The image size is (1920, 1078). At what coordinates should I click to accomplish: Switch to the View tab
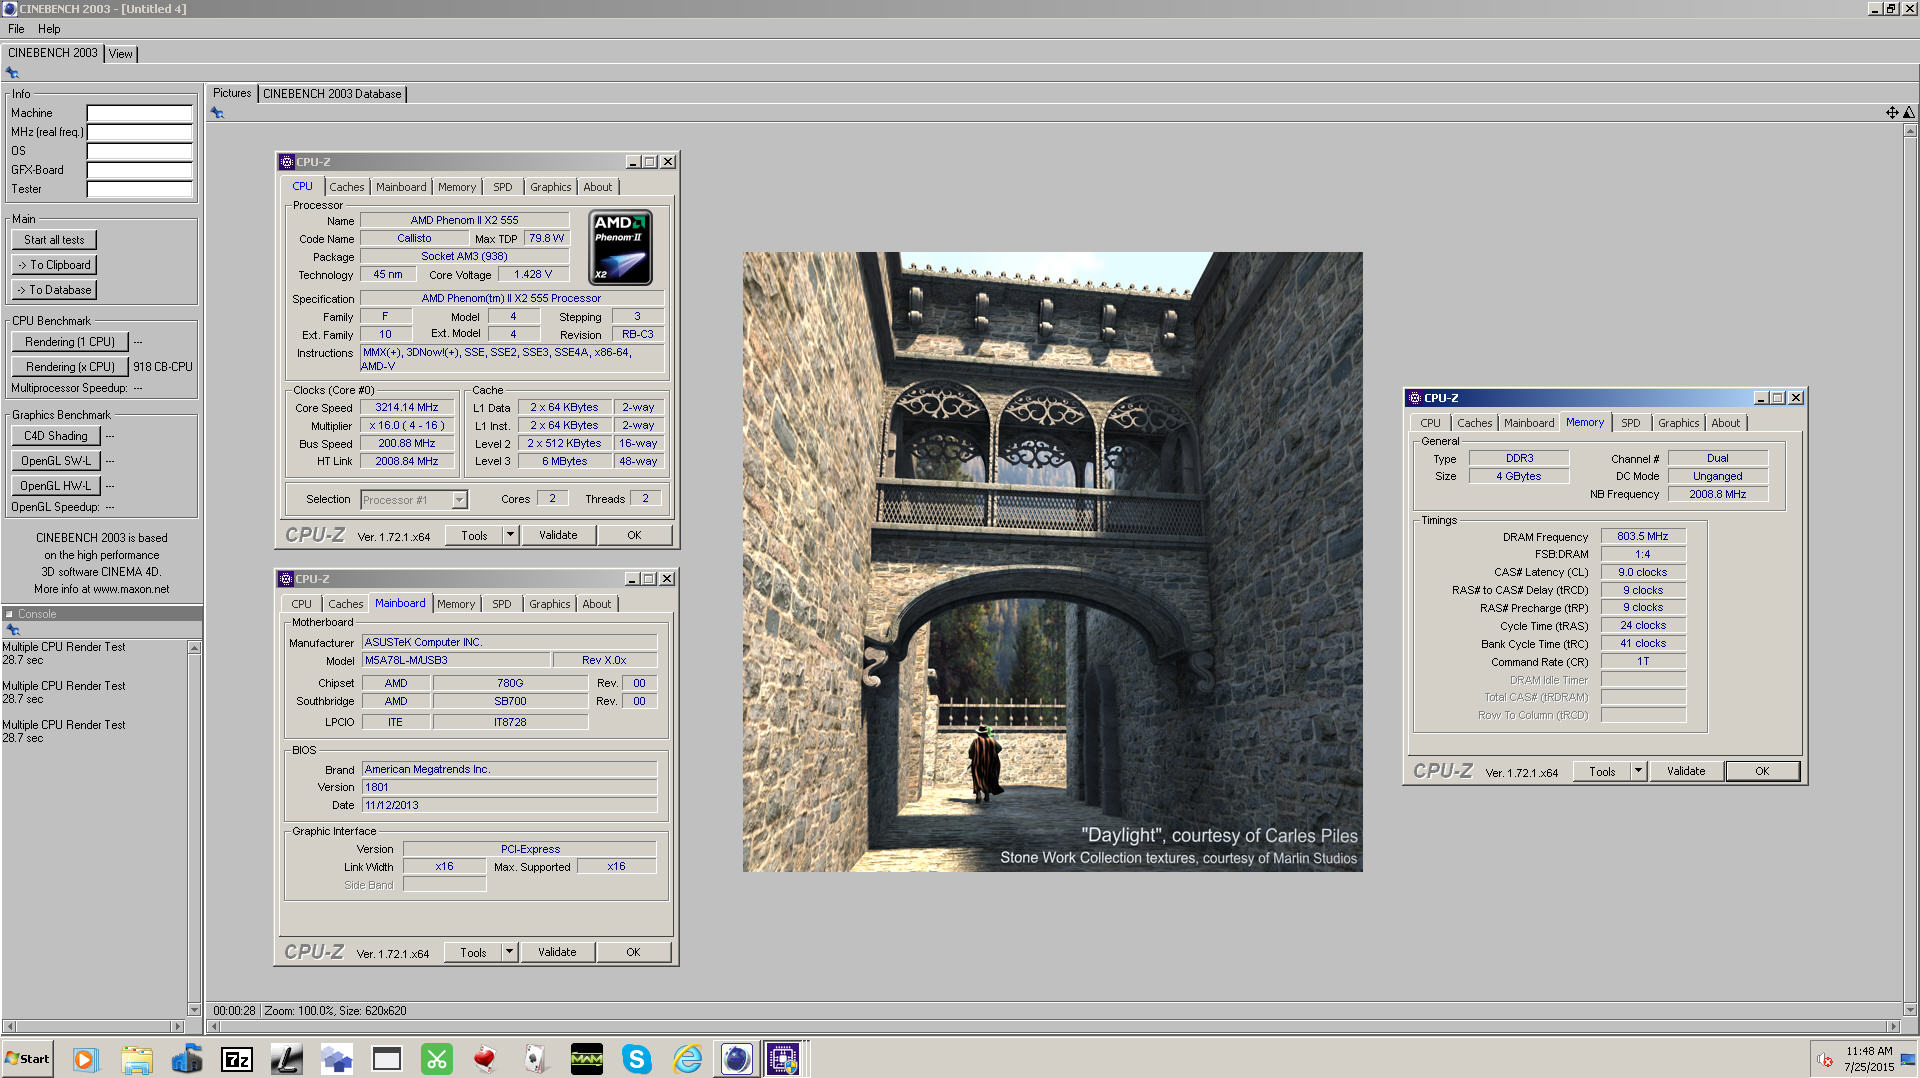tap(121, 54)
